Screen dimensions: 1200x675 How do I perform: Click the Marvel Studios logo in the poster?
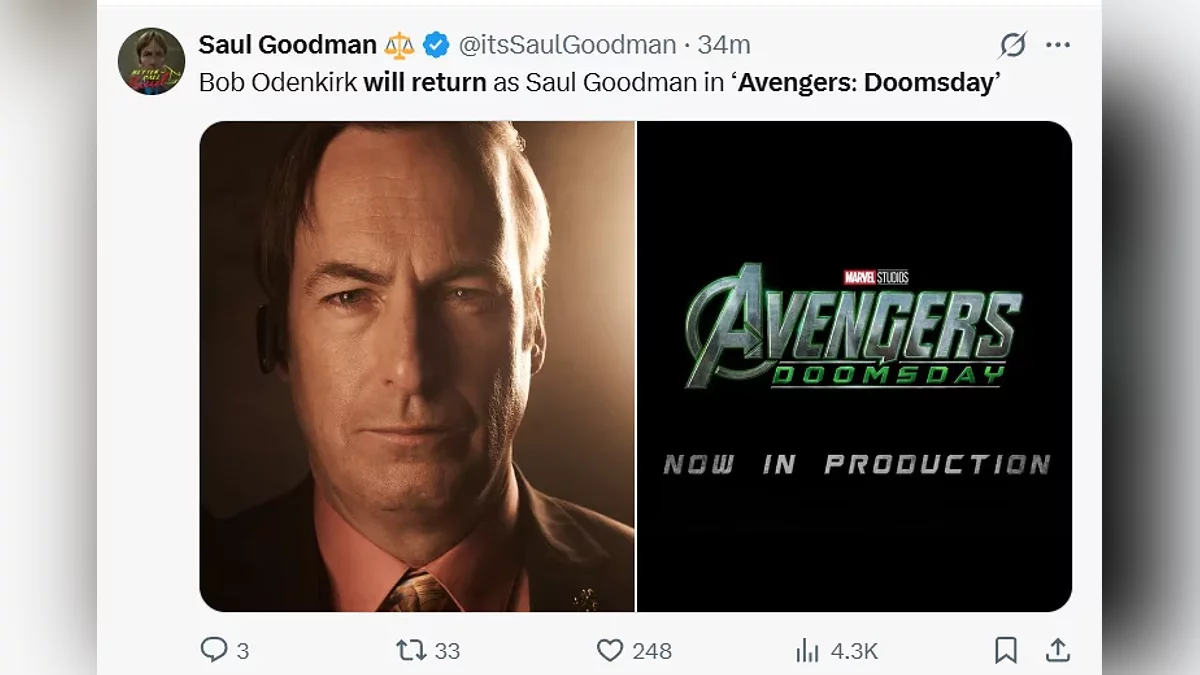click(x=876, y=277)
